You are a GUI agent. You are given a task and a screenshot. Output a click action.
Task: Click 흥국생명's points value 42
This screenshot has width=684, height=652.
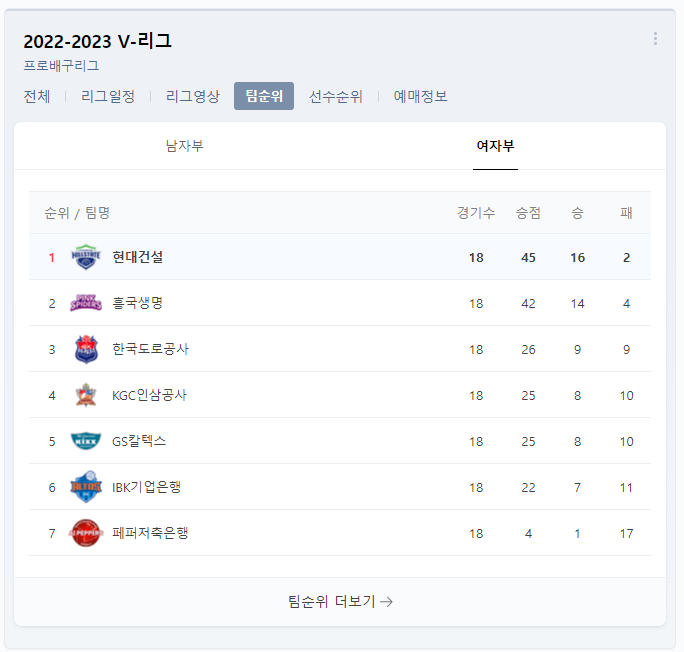pyautogui.click(x=528, y=304)
